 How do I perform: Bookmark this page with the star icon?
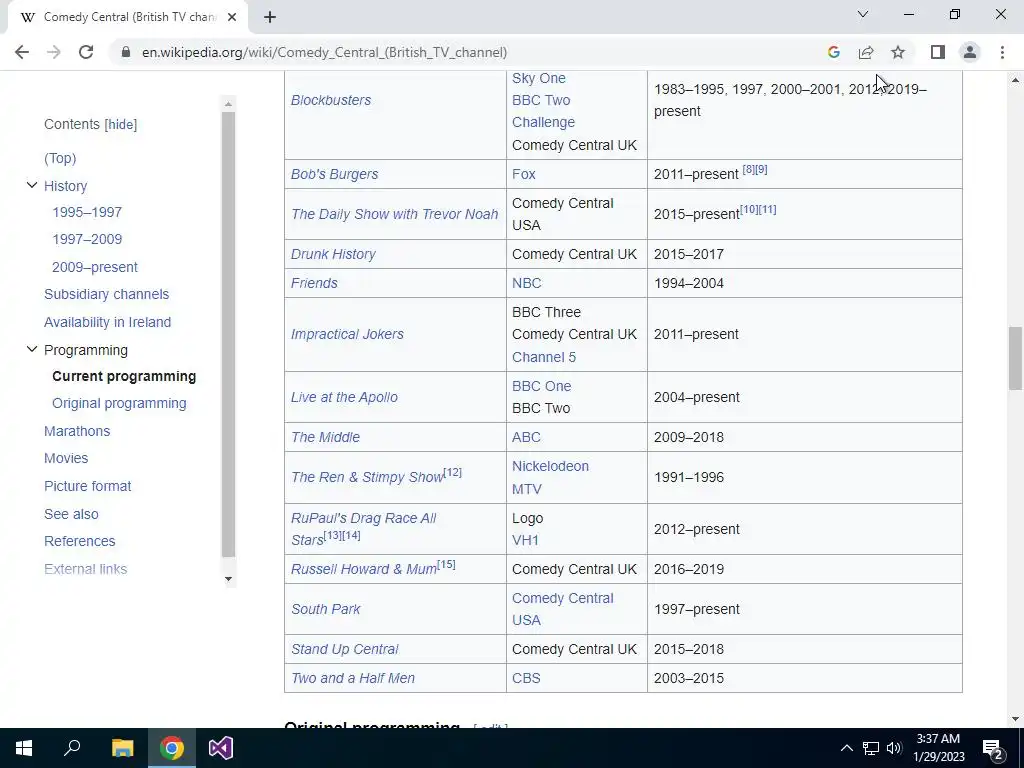tap(898, 52)
